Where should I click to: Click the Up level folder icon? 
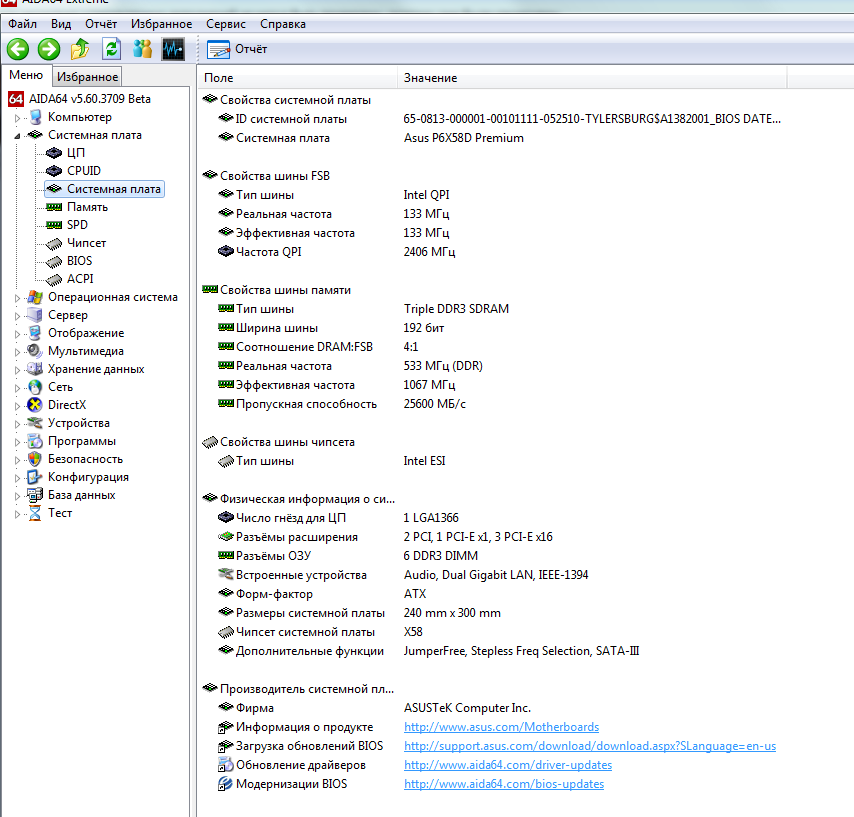pos(80,50)
